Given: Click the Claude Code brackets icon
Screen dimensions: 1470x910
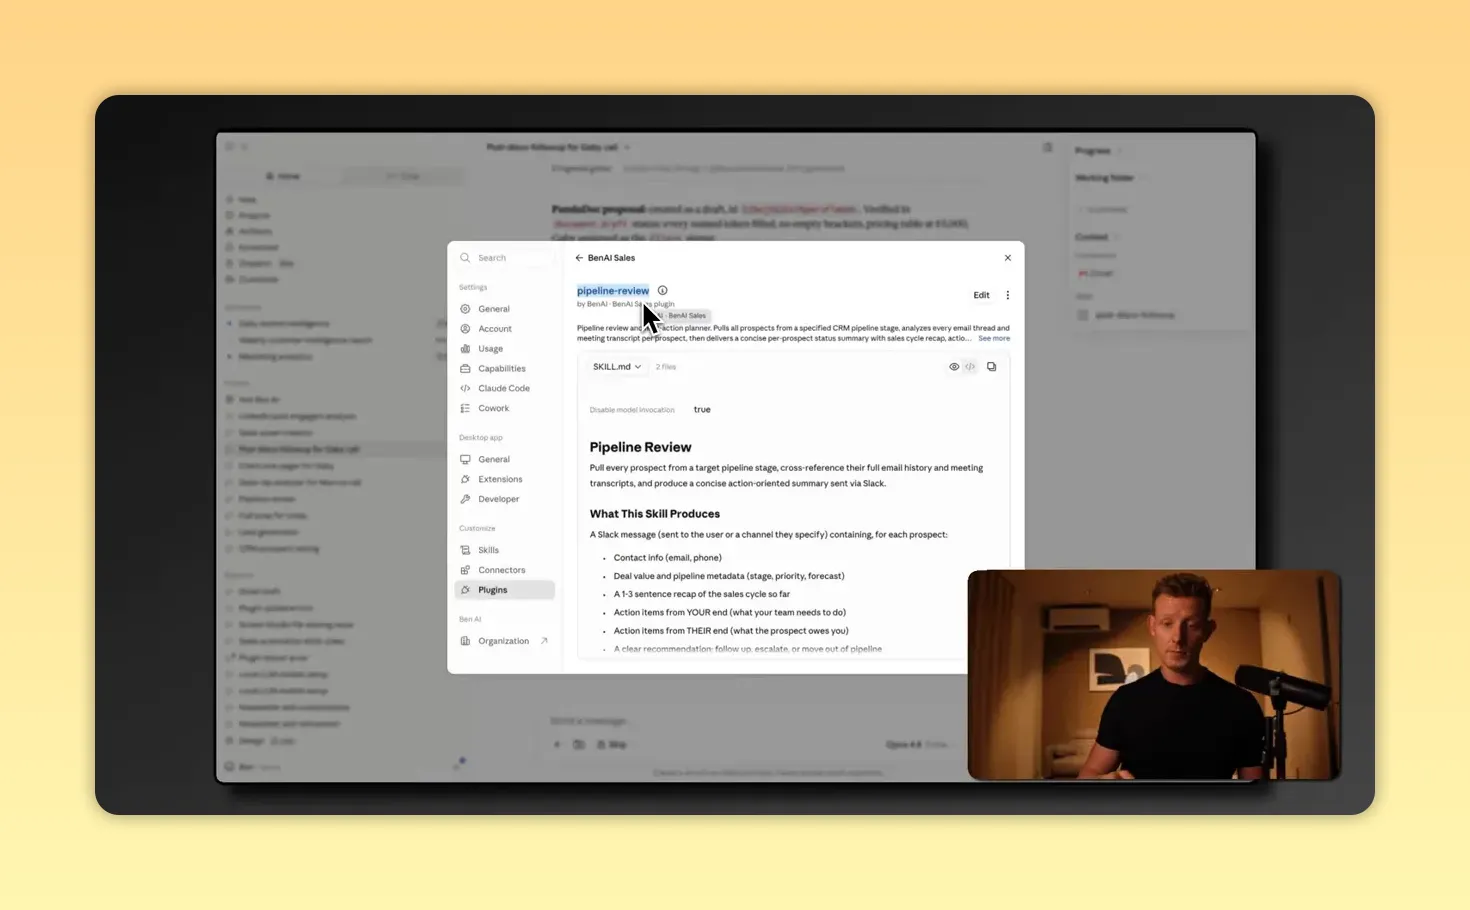Looking at the screenshot, I should coord(465,388).
